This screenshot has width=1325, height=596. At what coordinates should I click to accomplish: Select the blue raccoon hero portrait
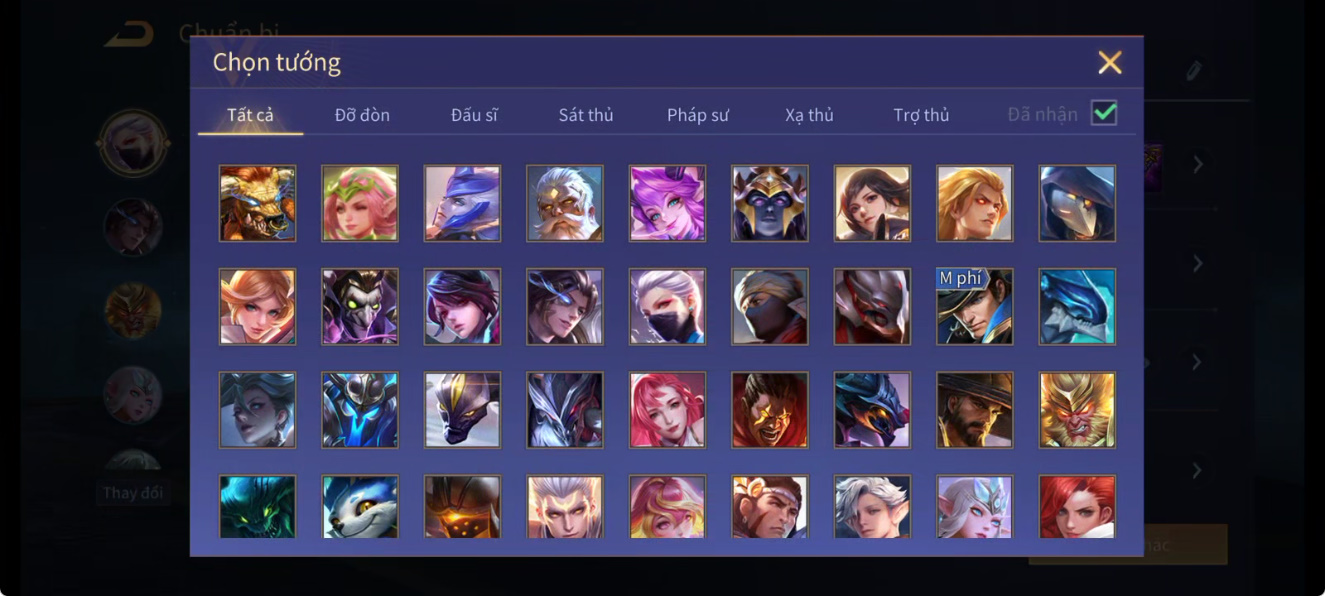tap(360, 507)
